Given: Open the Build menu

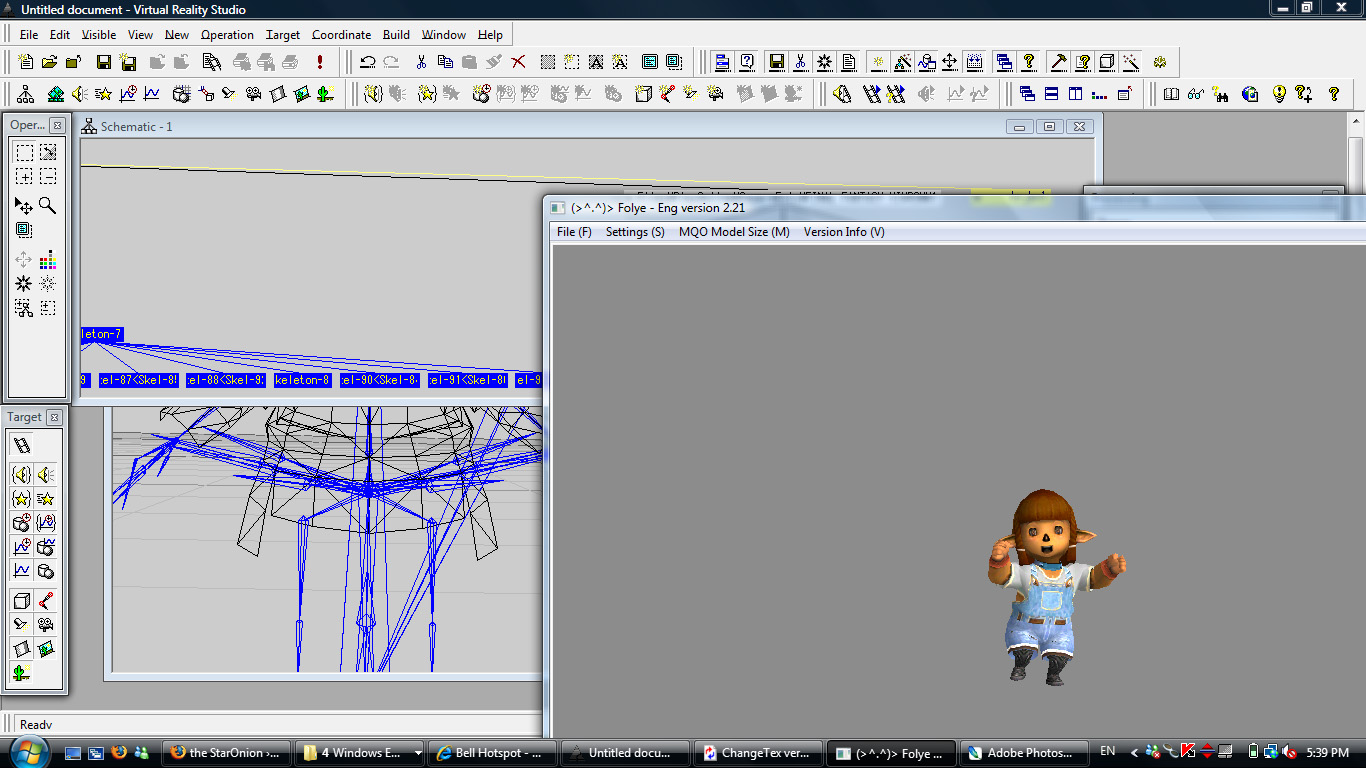Looking at the screenshot, I should pyautogui.click(x=396, y=34).
